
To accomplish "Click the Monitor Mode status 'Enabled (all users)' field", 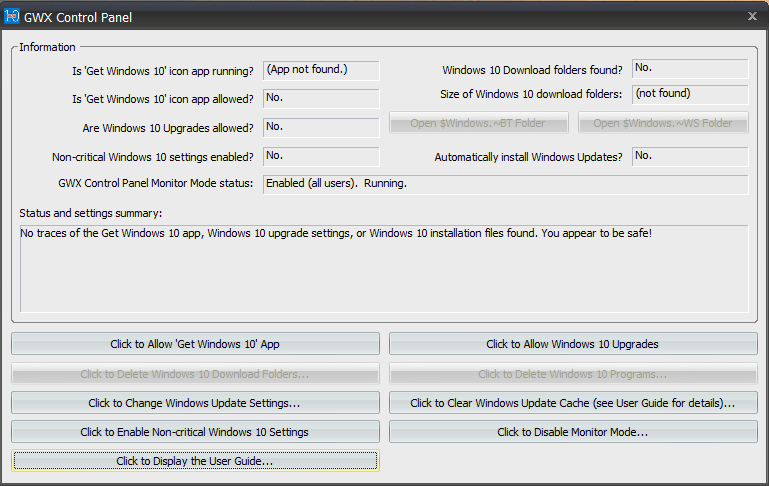I will pyautogui.click(x=506, y=184).
